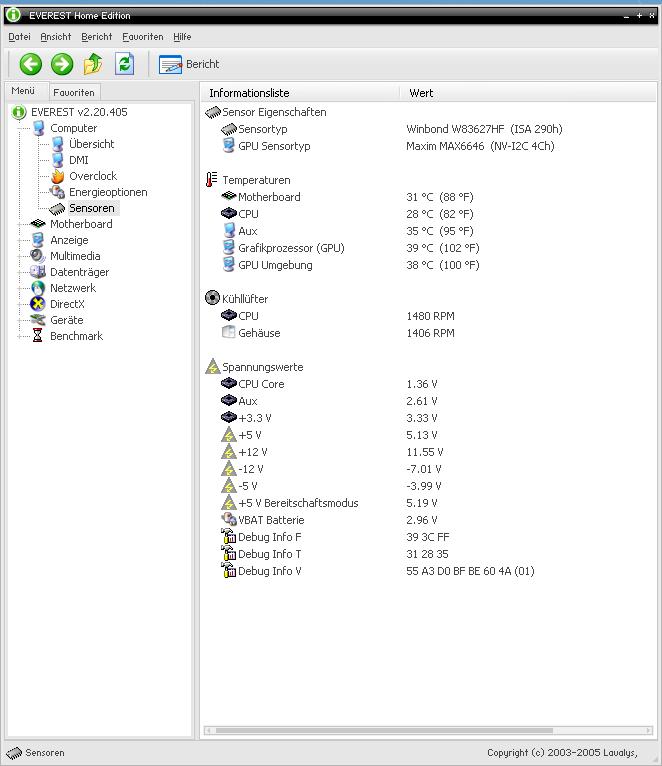
Task: Open the Datei menu
Action: (x=20, y=37)
